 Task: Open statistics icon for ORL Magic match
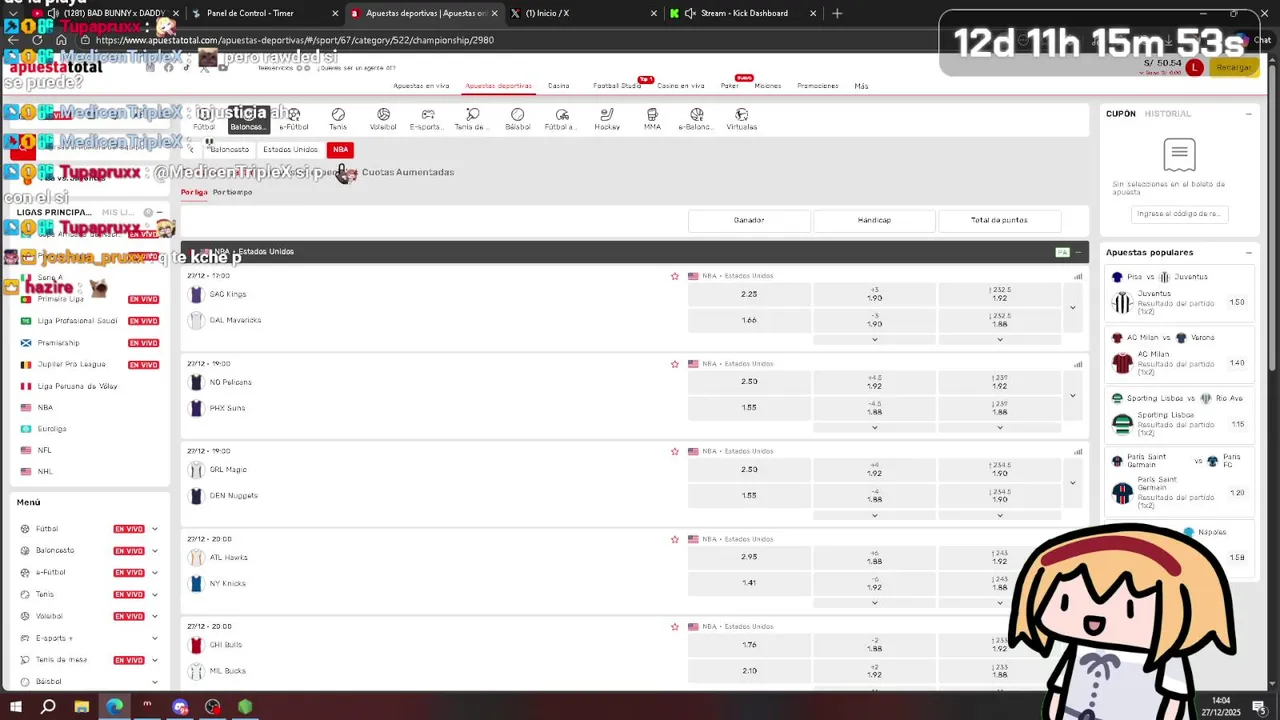coord(1078,451)
